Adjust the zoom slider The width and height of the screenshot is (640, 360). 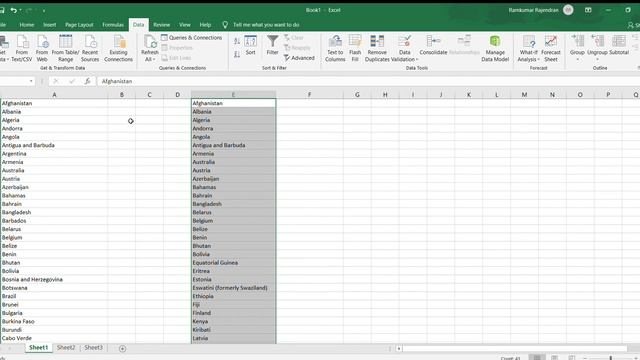(611, 358)
